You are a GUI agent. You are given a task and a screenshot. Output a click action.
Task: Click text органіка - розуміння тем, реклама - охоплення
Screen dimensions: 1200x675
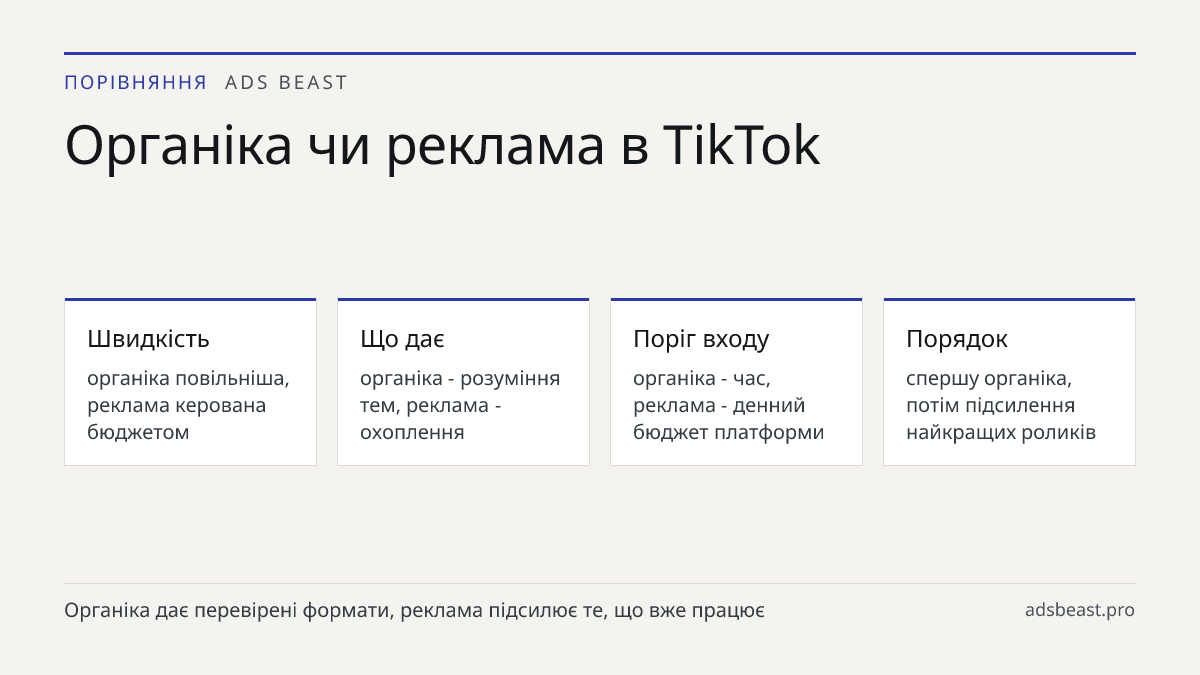tap(460, 405)
